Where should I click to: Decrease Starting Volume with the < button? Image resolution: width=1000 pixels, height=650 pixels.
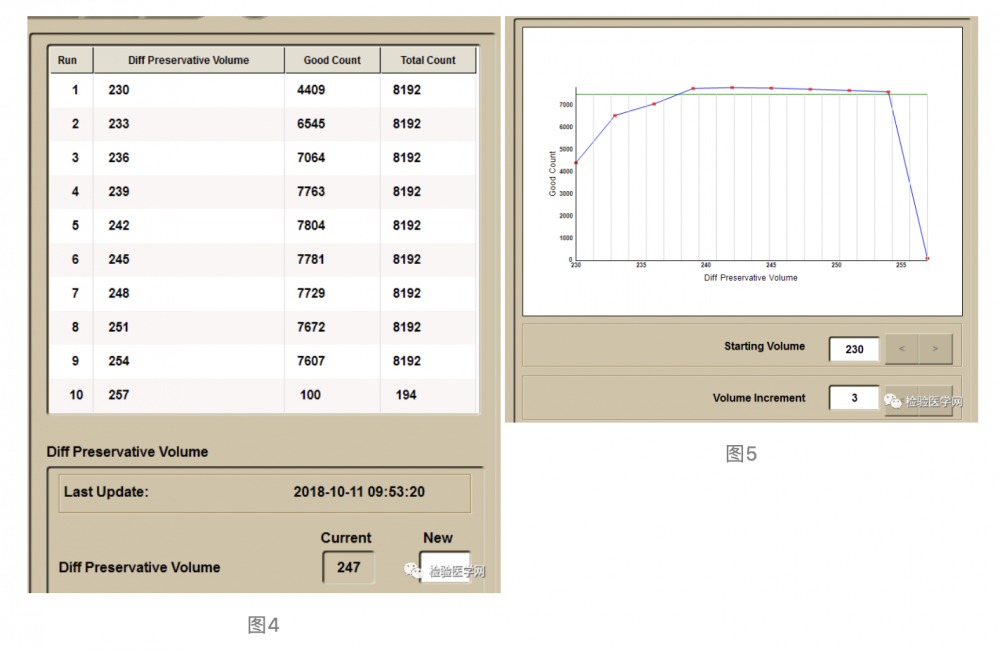[902, 349]
